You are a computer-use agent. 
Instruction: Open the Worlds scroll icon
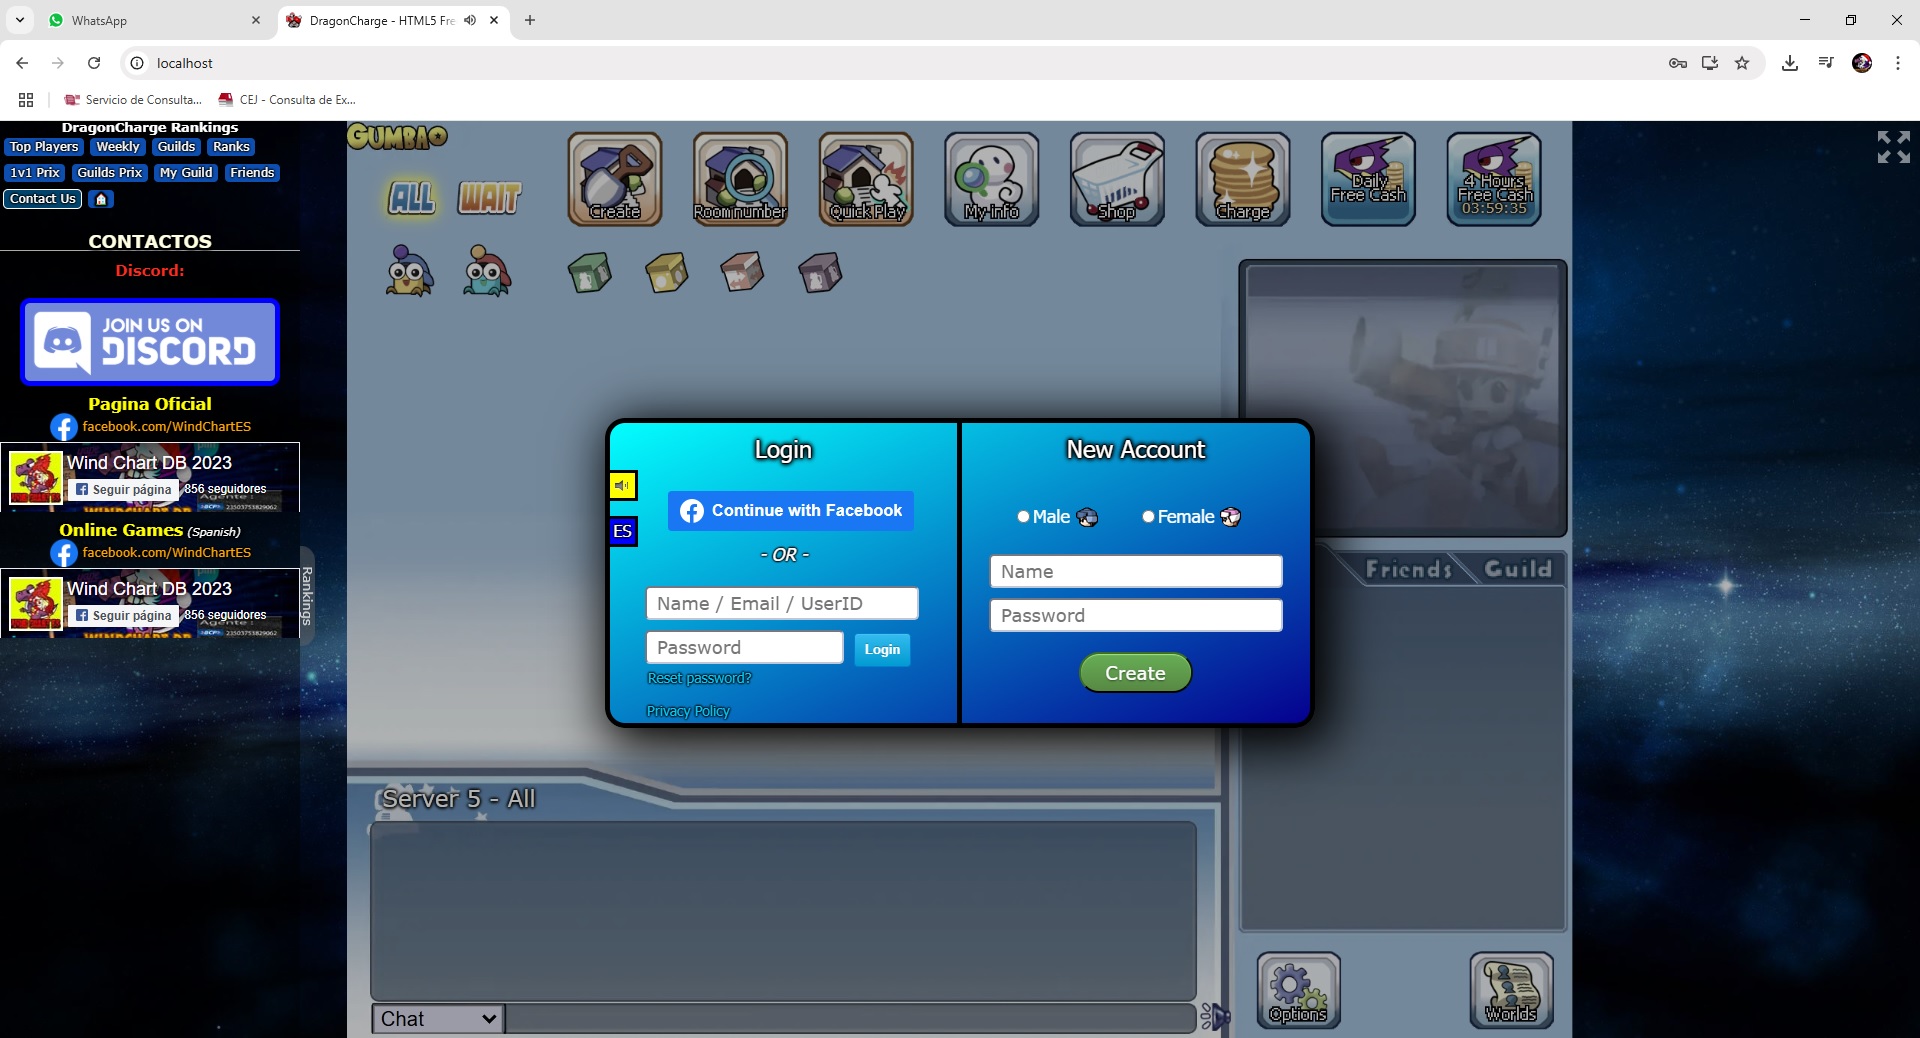coord(1509,990)
